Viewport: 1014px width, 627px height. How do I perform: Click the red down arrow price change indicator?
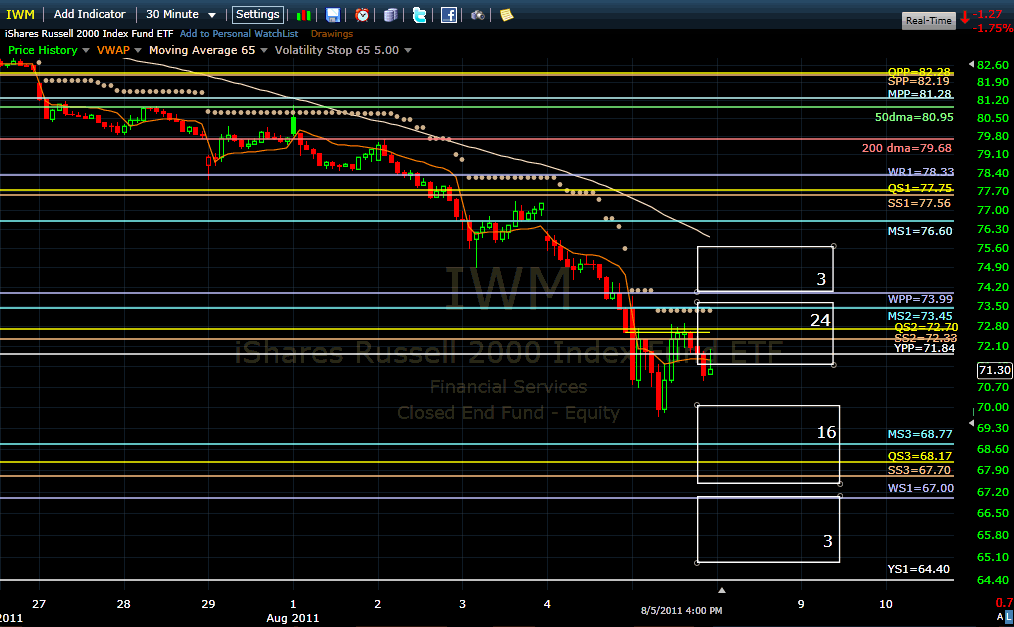click(965, 17)
